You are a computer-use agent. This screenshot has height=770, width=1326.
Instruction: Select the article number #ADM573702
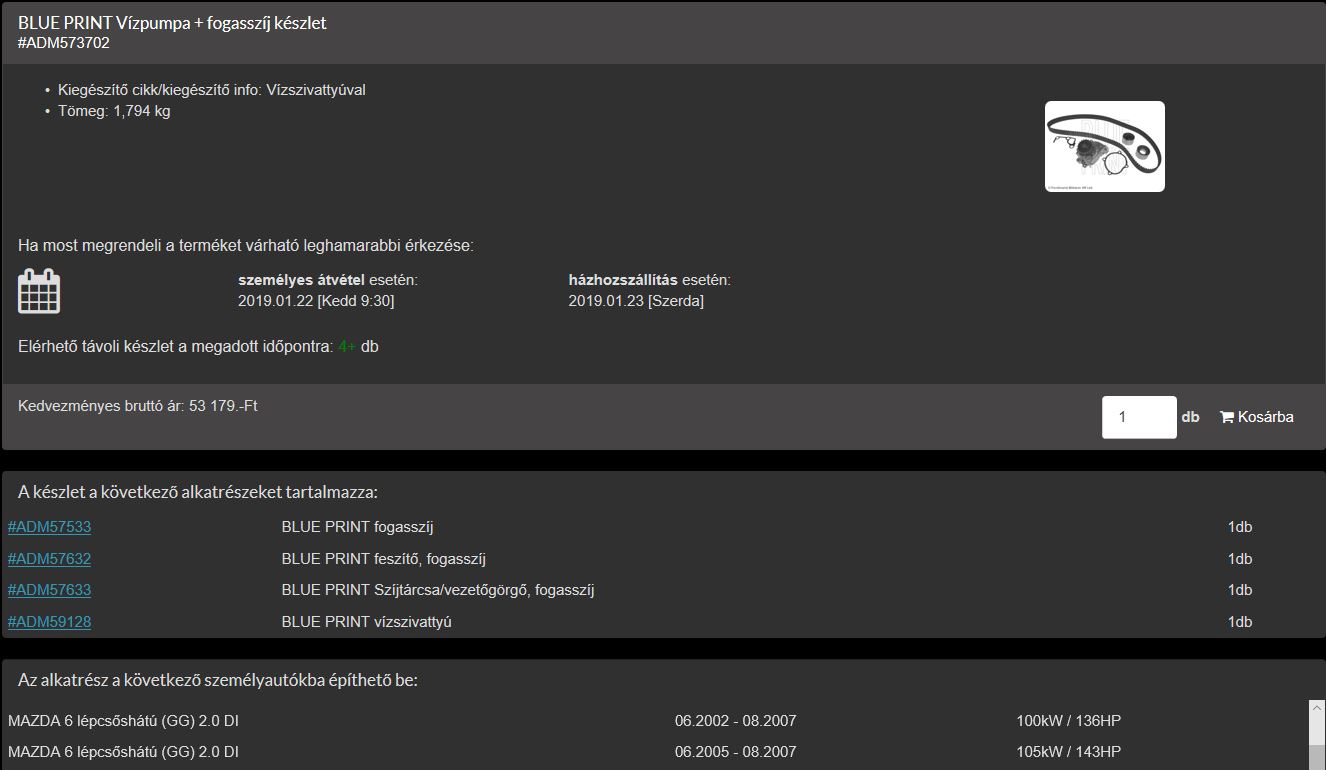(x=64, y=43)
